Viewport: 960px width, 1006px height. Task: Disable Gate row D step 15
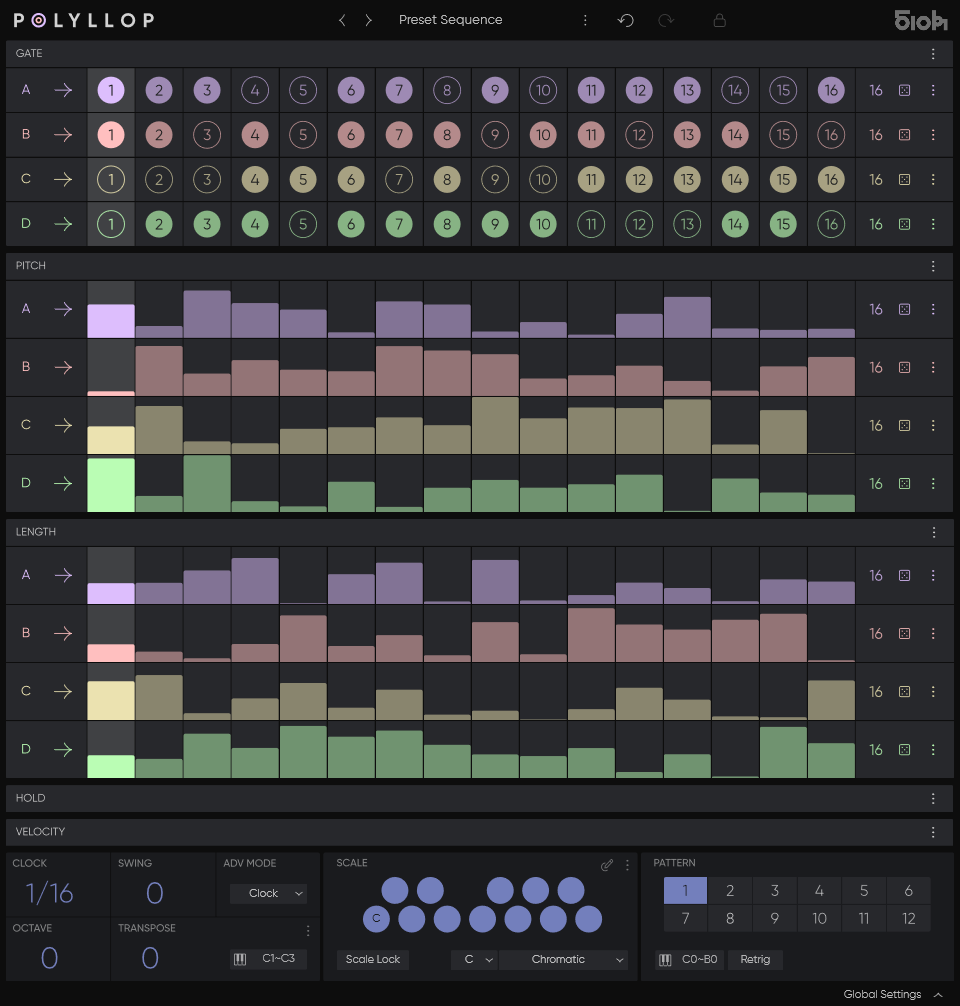pyautogui.click(x=783, y=225)
